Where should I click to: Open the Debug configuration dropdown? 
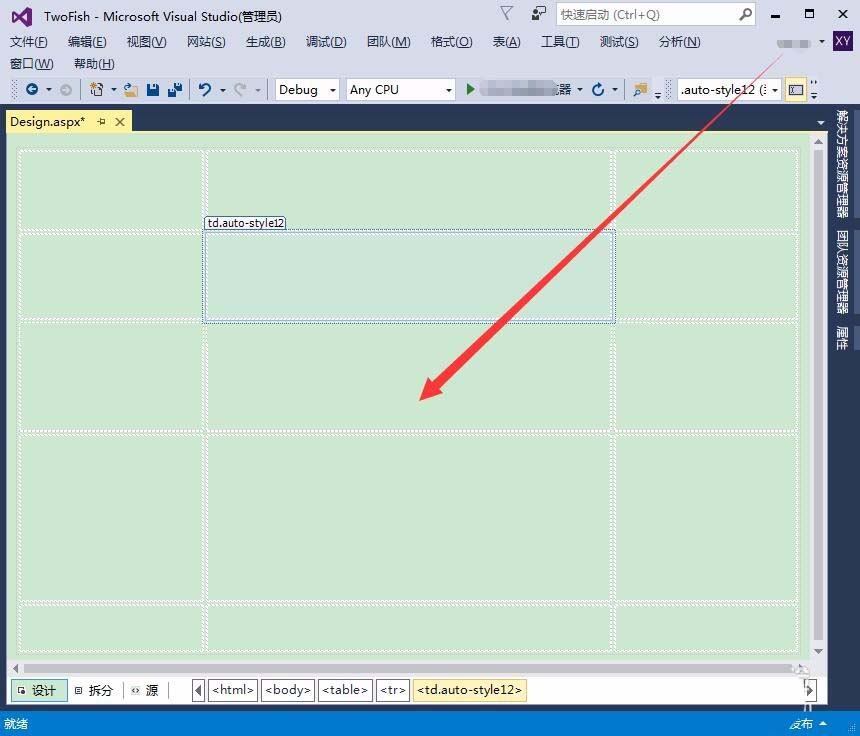pos(333,89)
